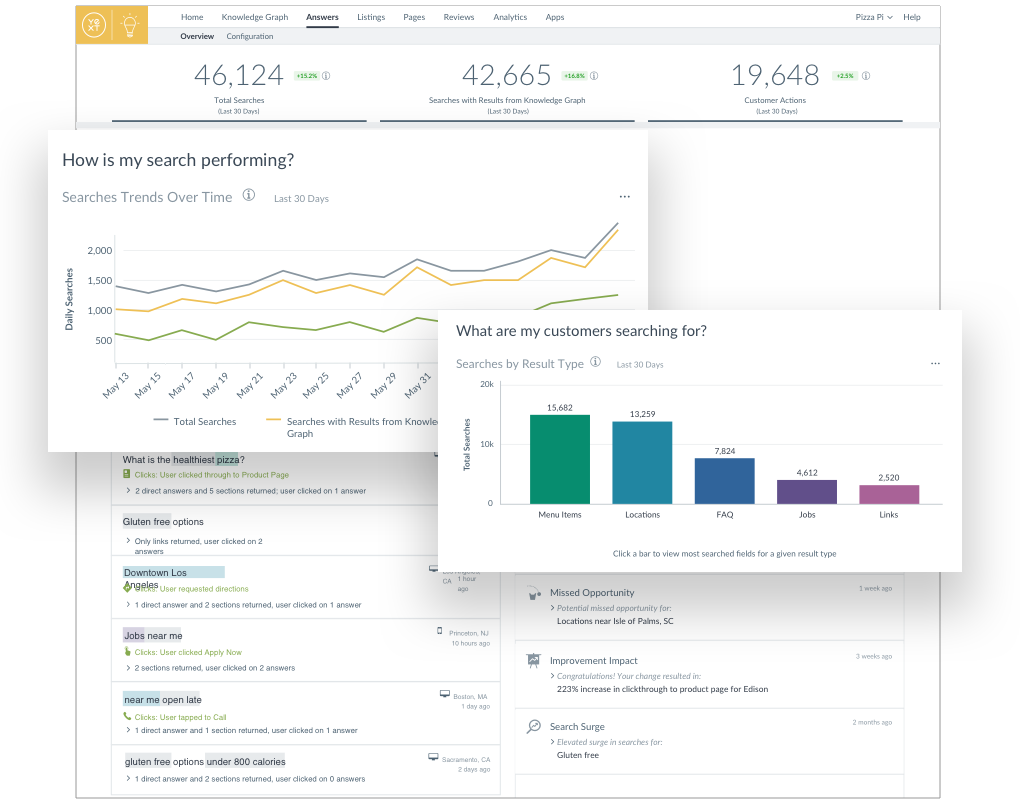
Task: Switch to the Configuration tab
Action: (250, 36)
